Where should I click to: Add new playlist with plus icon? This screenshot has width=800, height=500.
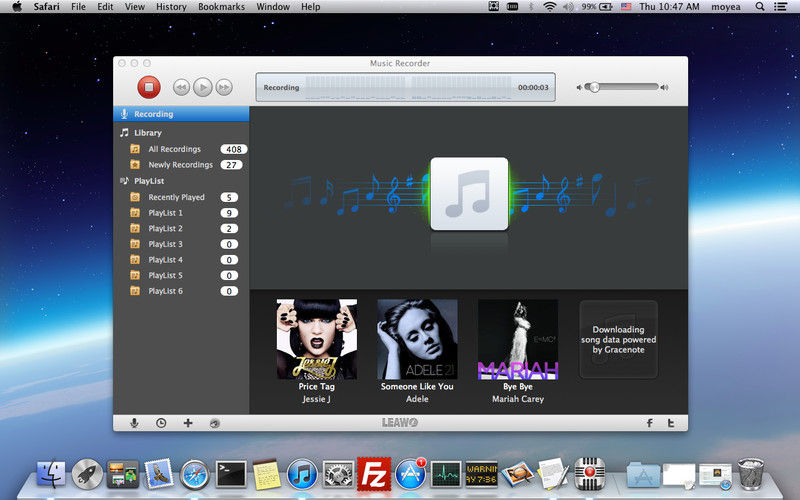(x=188, y=423)
